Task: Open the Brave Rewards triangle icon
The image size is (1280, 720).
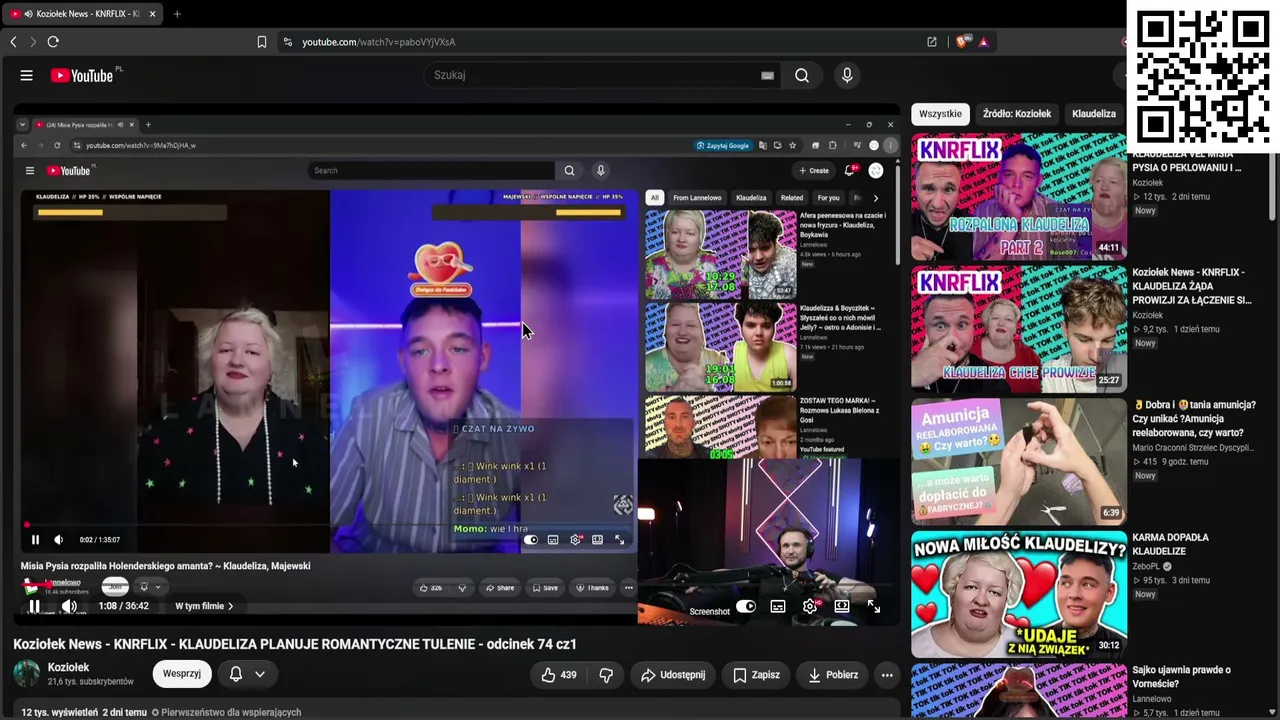Action: pos(984,42)
